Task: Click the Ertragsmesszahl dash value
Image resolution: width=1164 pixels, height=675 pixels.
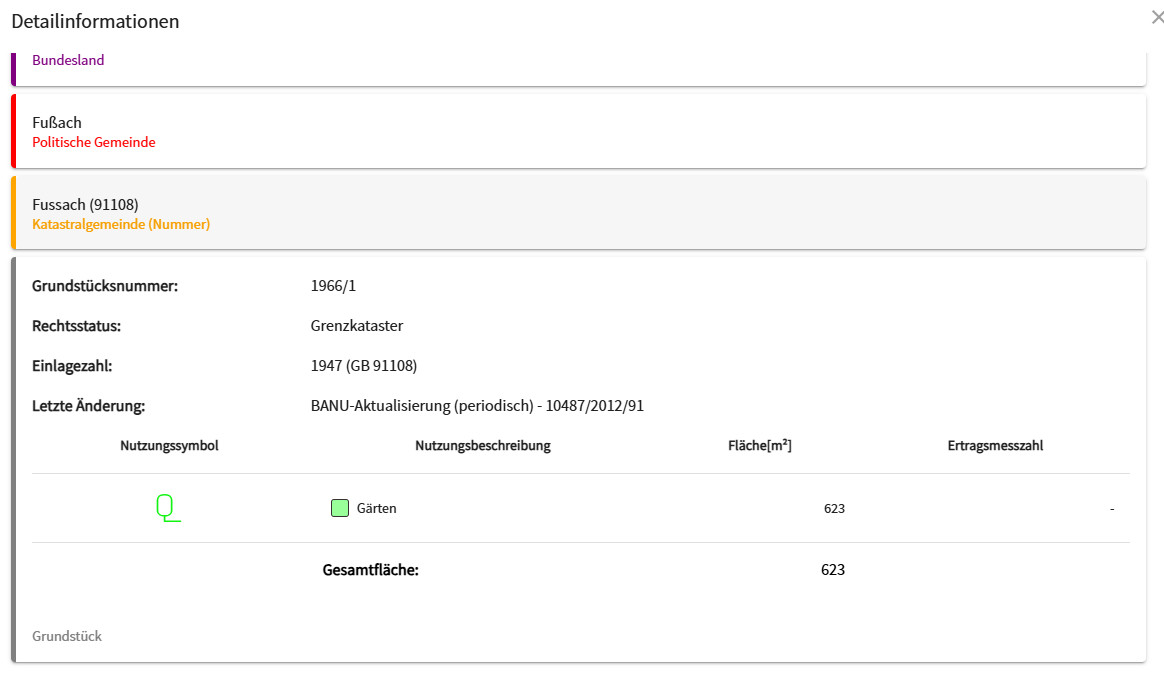Action: pos(1112,509)
